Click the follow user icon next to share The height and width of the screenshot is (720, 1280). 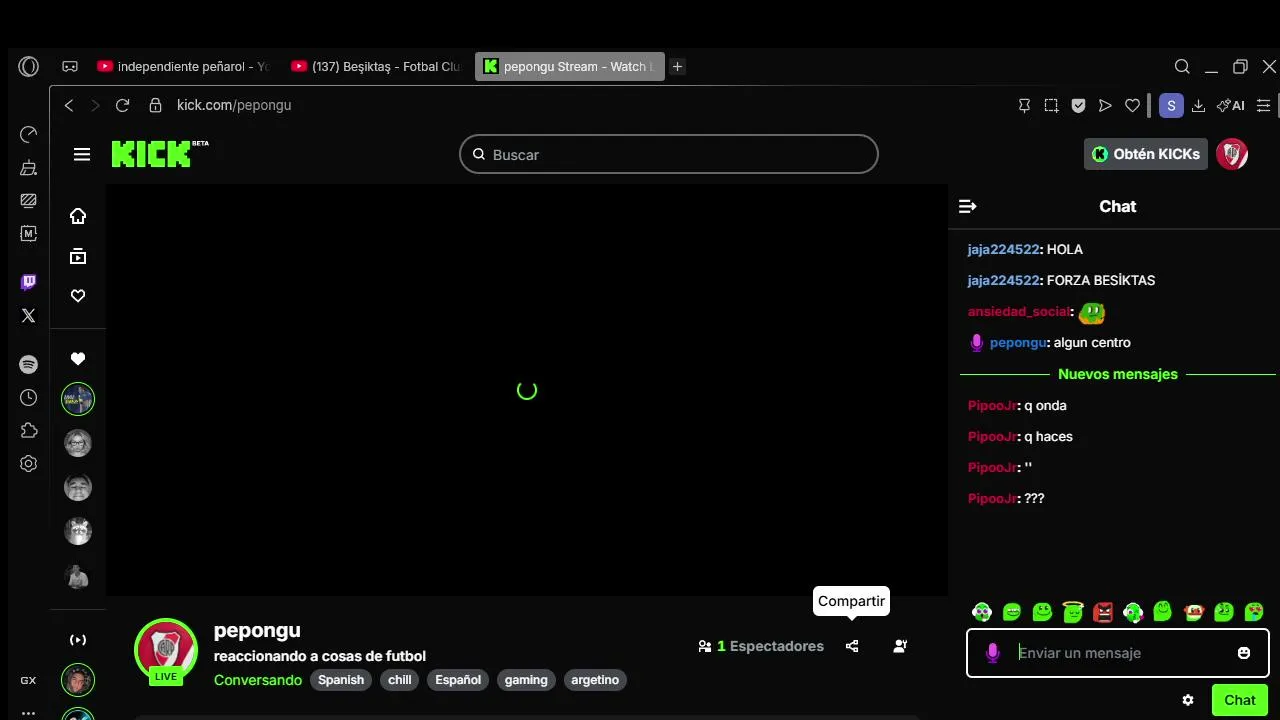tap(900, 646)
